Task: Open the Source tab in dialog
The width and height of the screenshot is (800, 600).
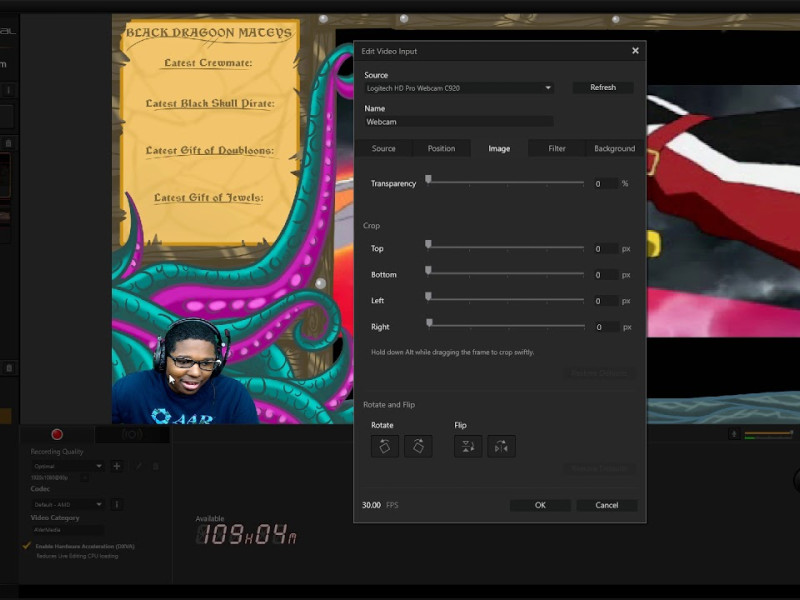Action: pyautogui.click(x=384, y=148)
